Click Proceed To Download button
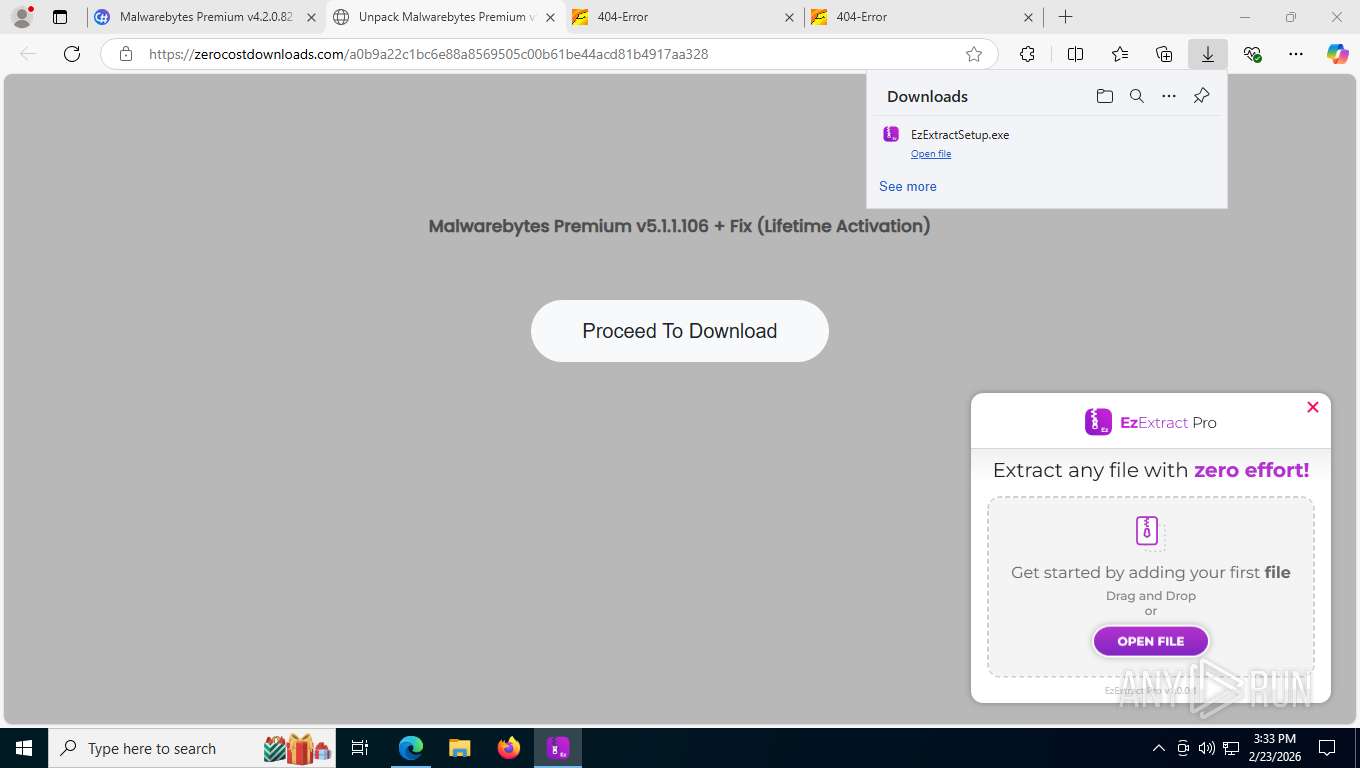The height and width of the screenshot is (768, 1360). 680,331
